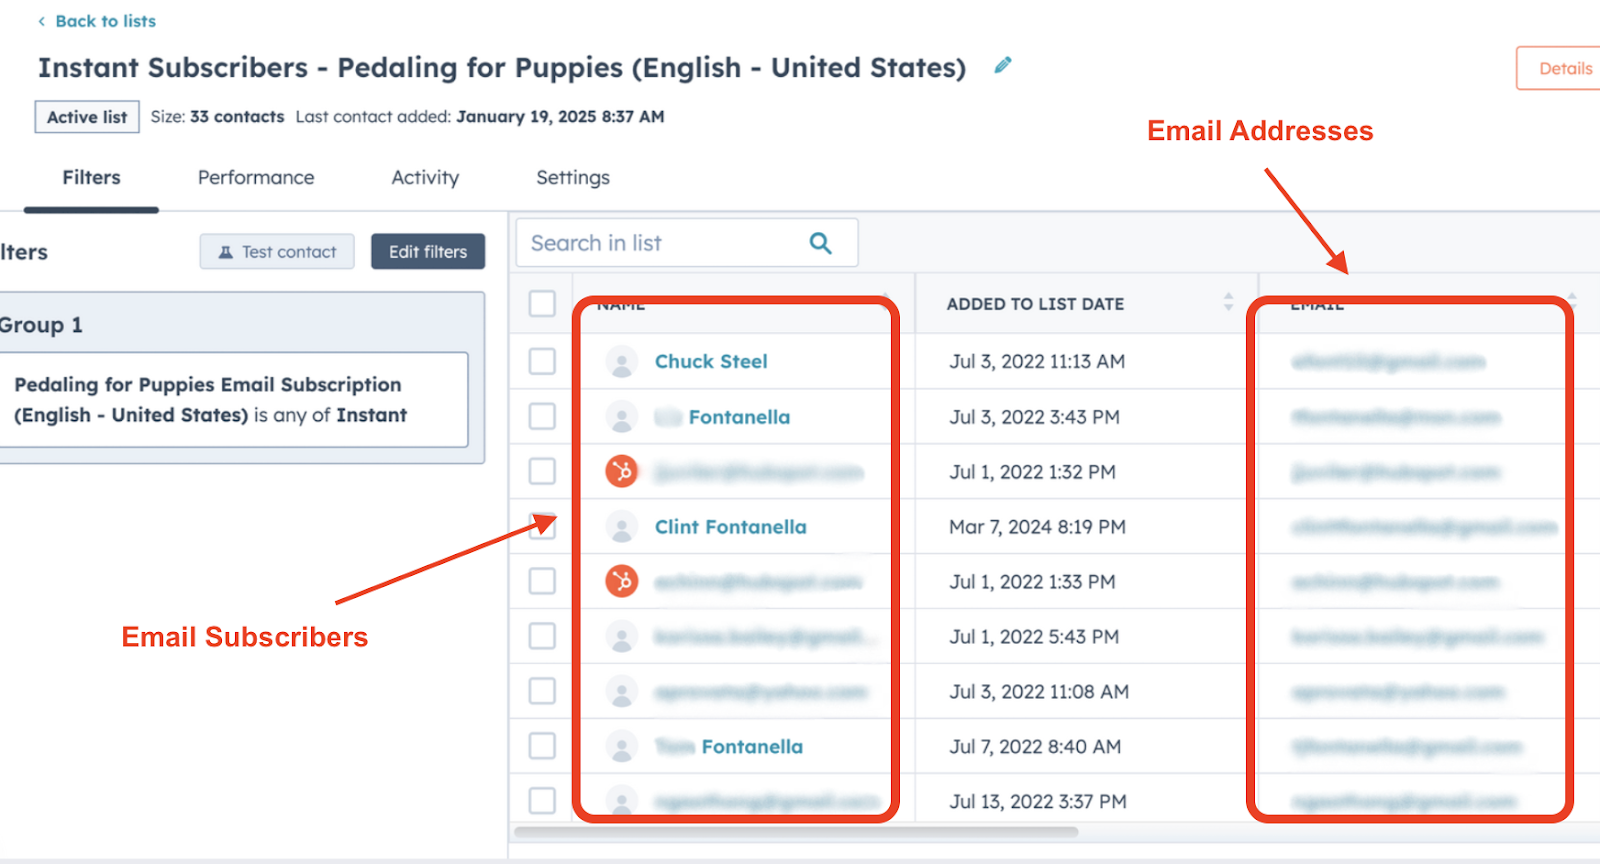Click Clint Fontanella's avatar icon
The height and width of the screenshot is (864, 1600).
click(x=622, y=527)
